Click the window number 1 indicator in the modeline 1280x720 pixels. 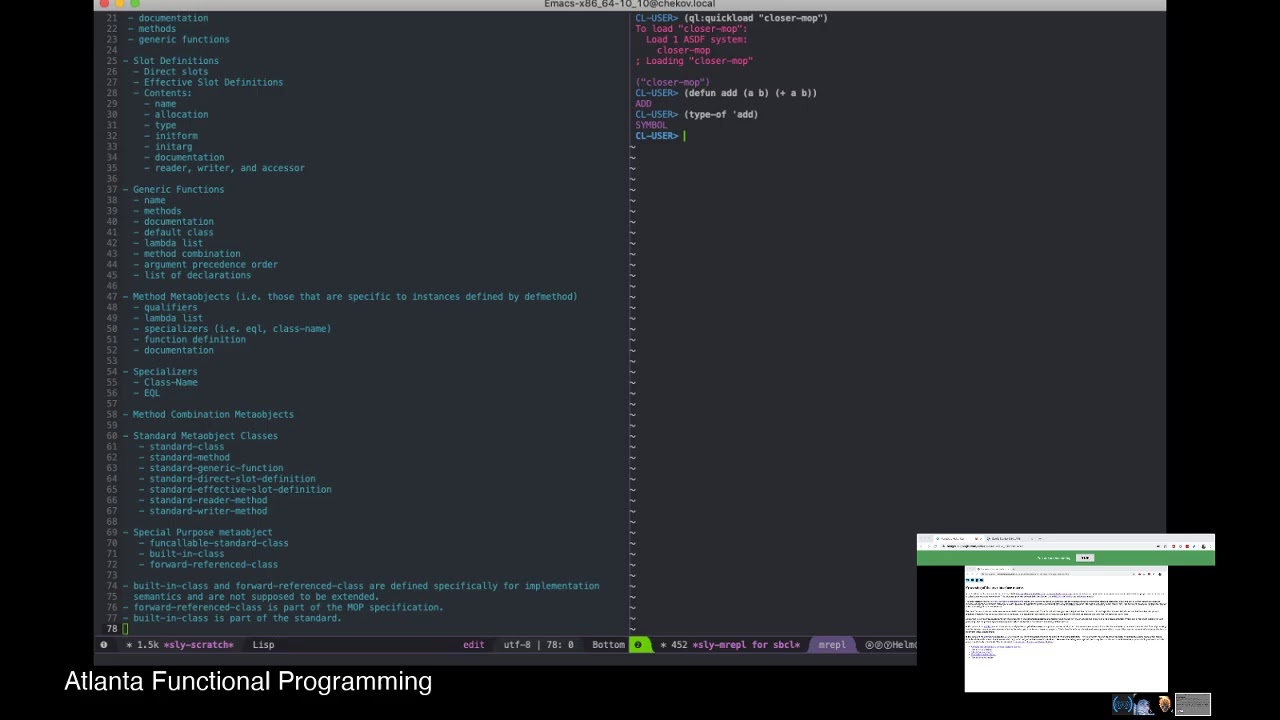click(103, 645)
